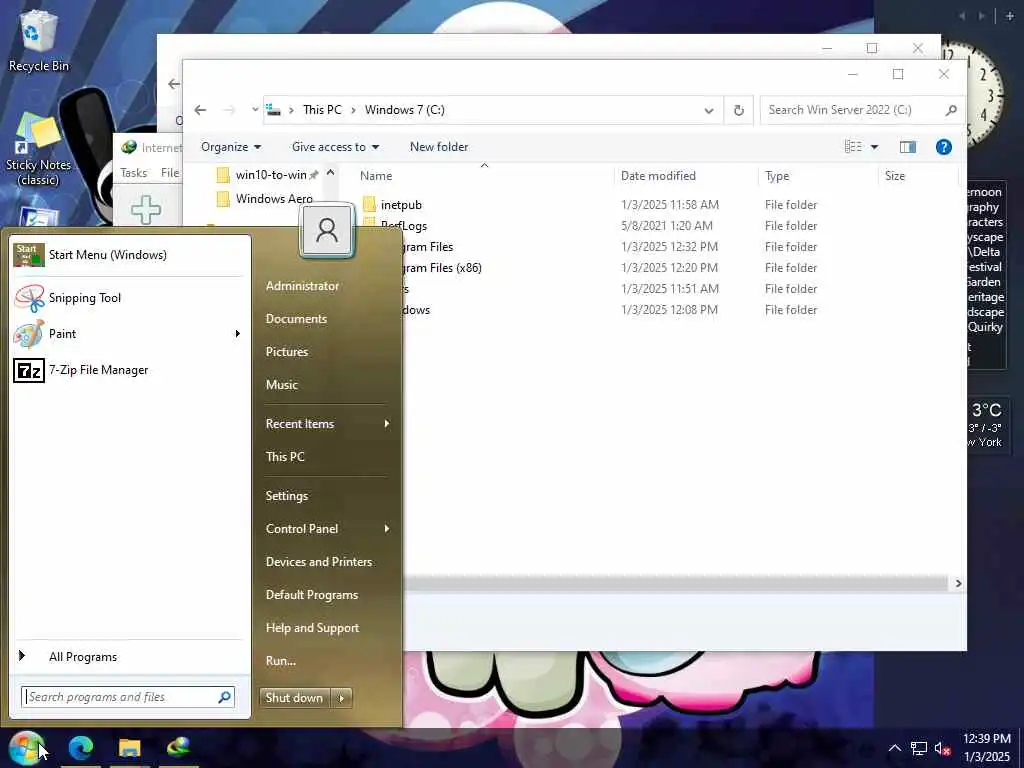Expand address bar history dropdown
The width and height of the screenshot is (1024, 768).
(x=709, y=110)
